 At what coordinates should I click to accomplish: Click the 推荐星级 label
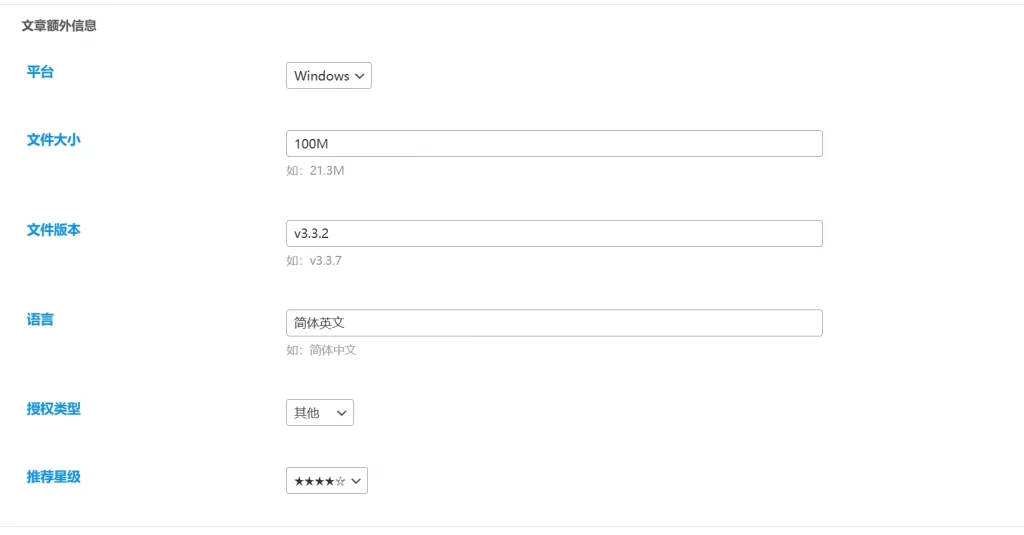point(53,477)
